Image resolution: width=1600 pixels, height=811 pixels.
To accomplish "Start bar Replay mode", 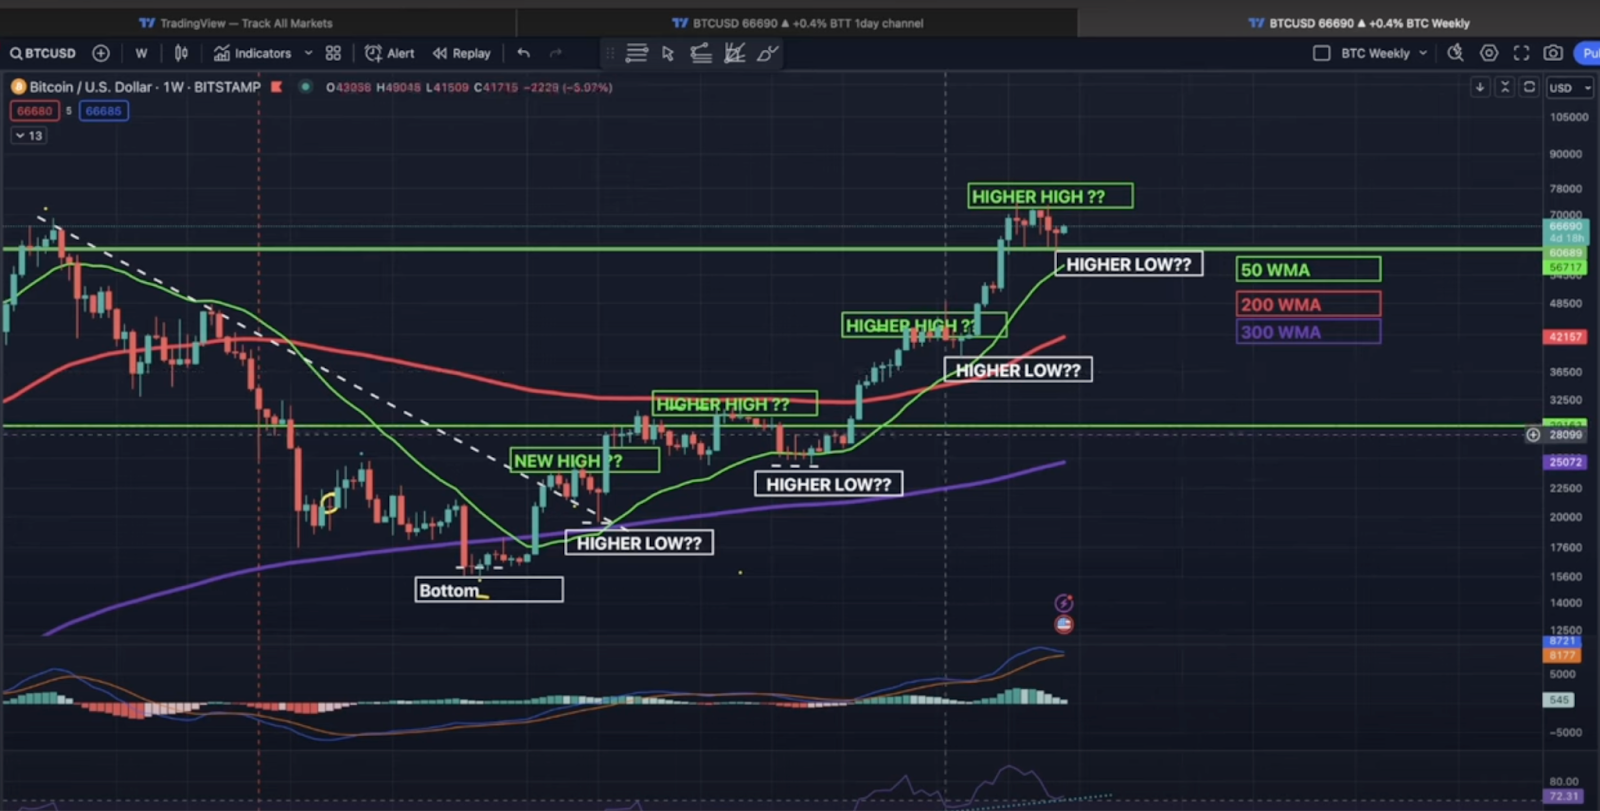I will [461, 53].
